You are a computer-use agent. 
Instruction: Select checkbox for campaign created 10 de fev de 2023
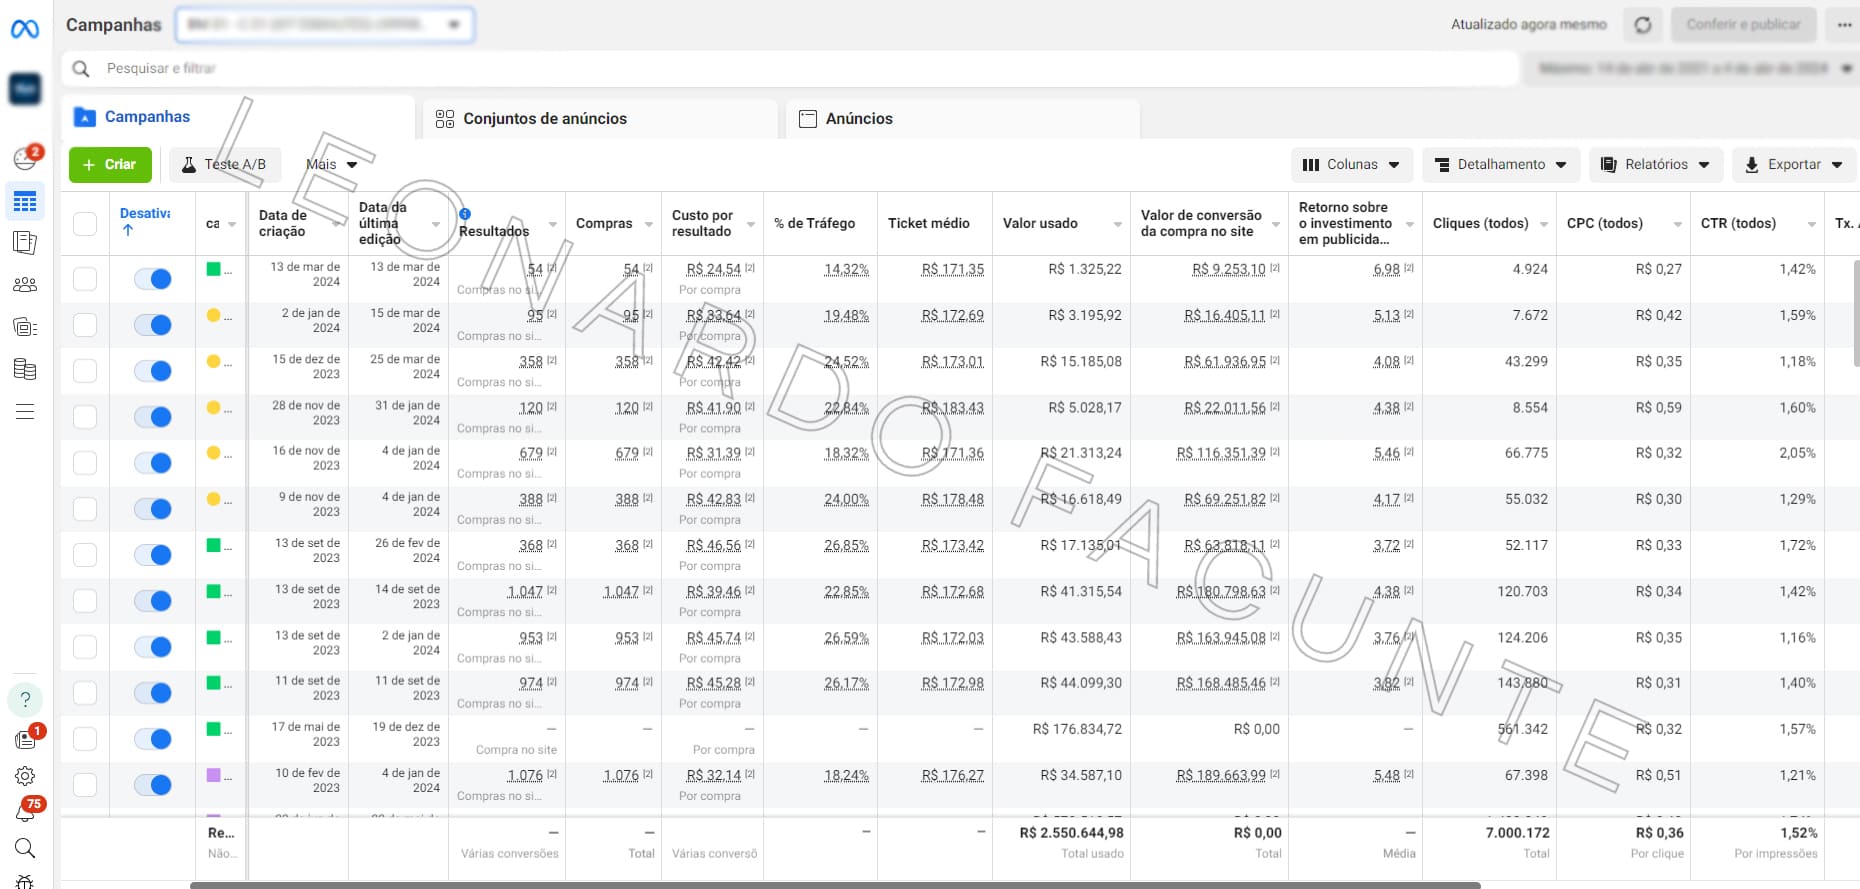pyautogui.click(x=85, y=785)
